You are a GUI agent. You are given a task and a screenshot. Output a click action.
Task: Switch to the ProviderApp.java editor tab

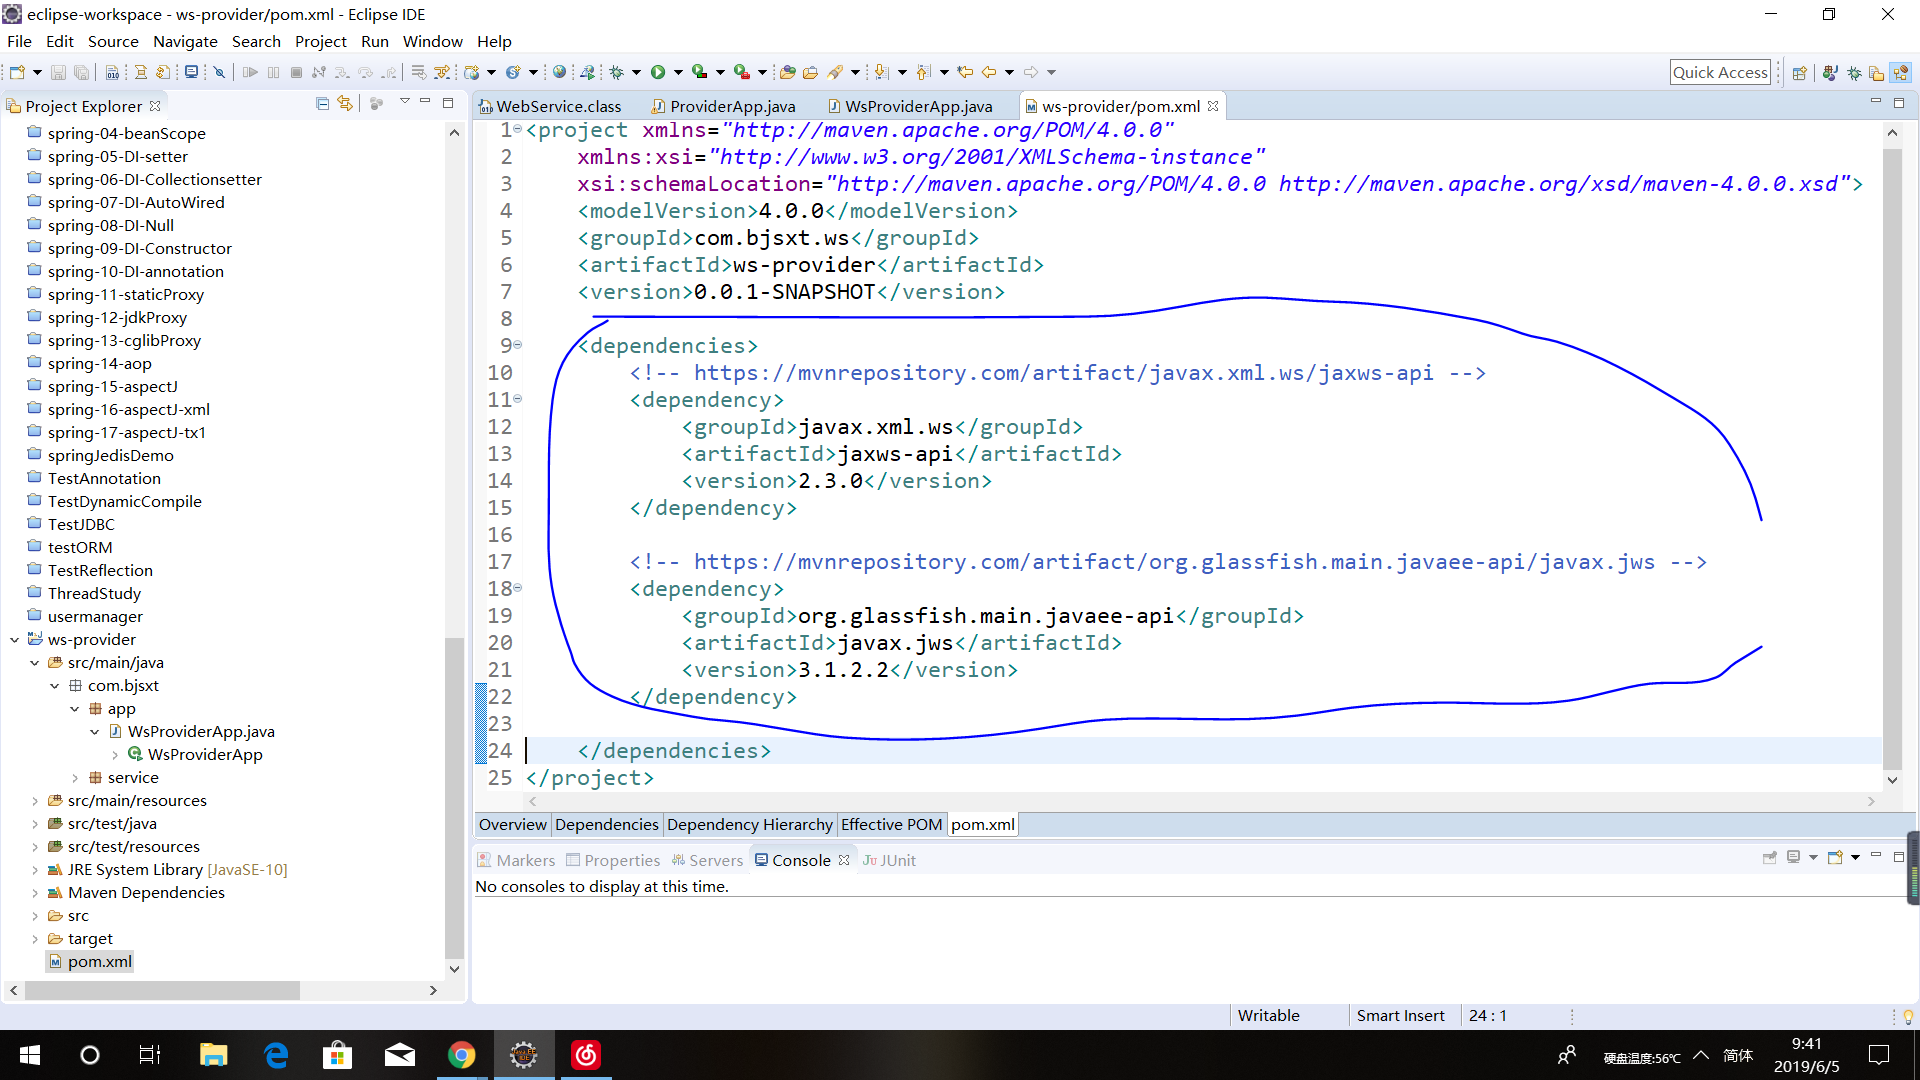click(x=724, y=106)
